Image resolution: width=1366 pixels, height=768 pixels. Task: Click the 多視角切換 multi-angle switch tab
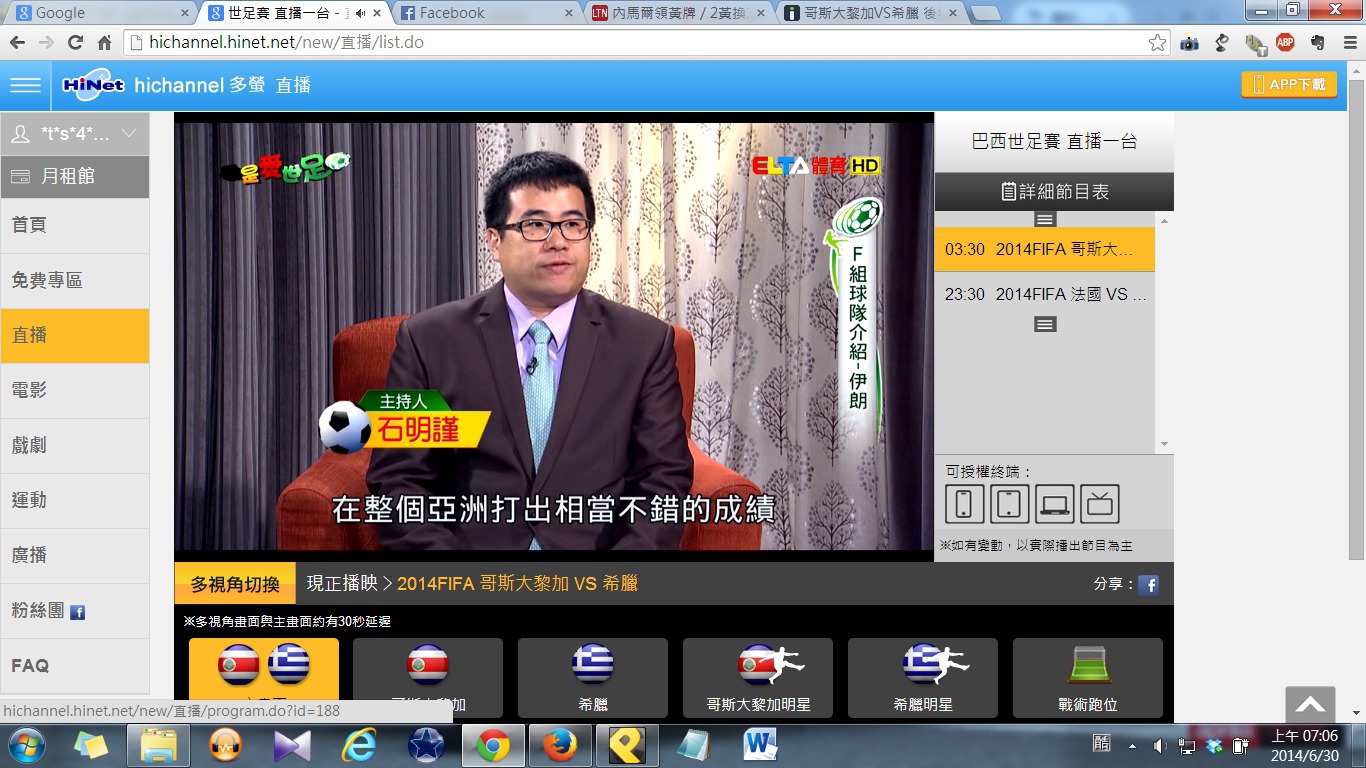coord(235,584)
